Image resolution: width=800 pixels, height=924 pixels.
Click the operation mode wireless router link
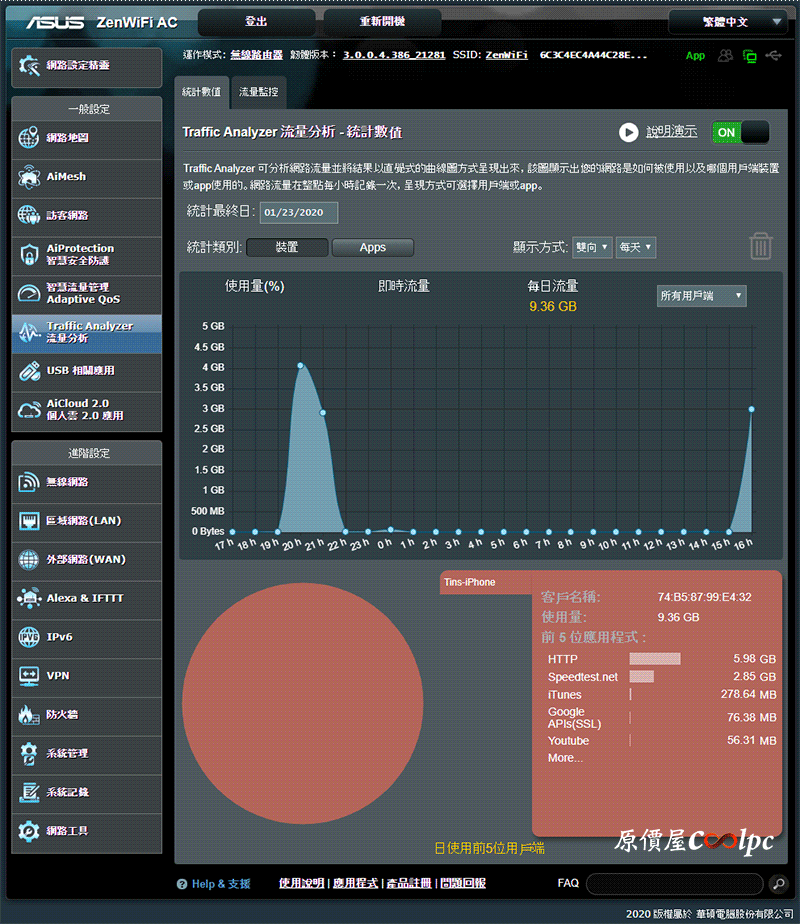[256, 55]
